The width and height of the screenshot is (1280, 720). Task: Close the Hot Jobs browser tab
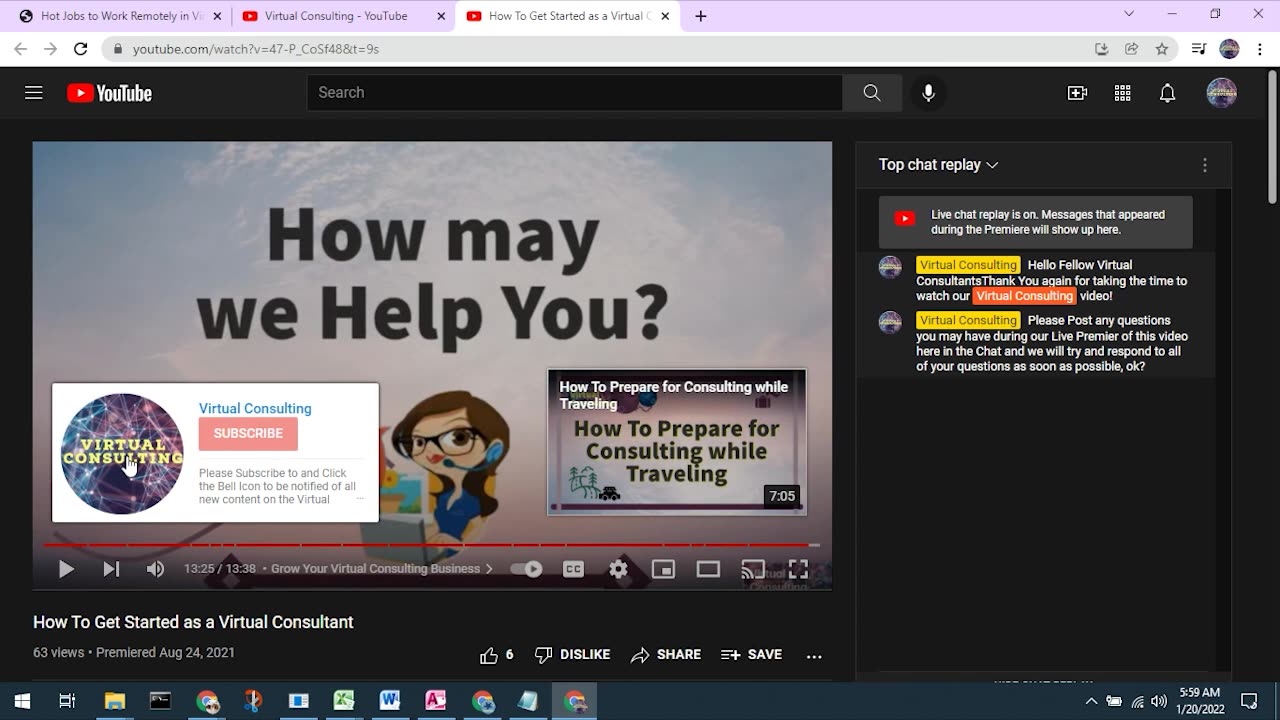(217, 16)
